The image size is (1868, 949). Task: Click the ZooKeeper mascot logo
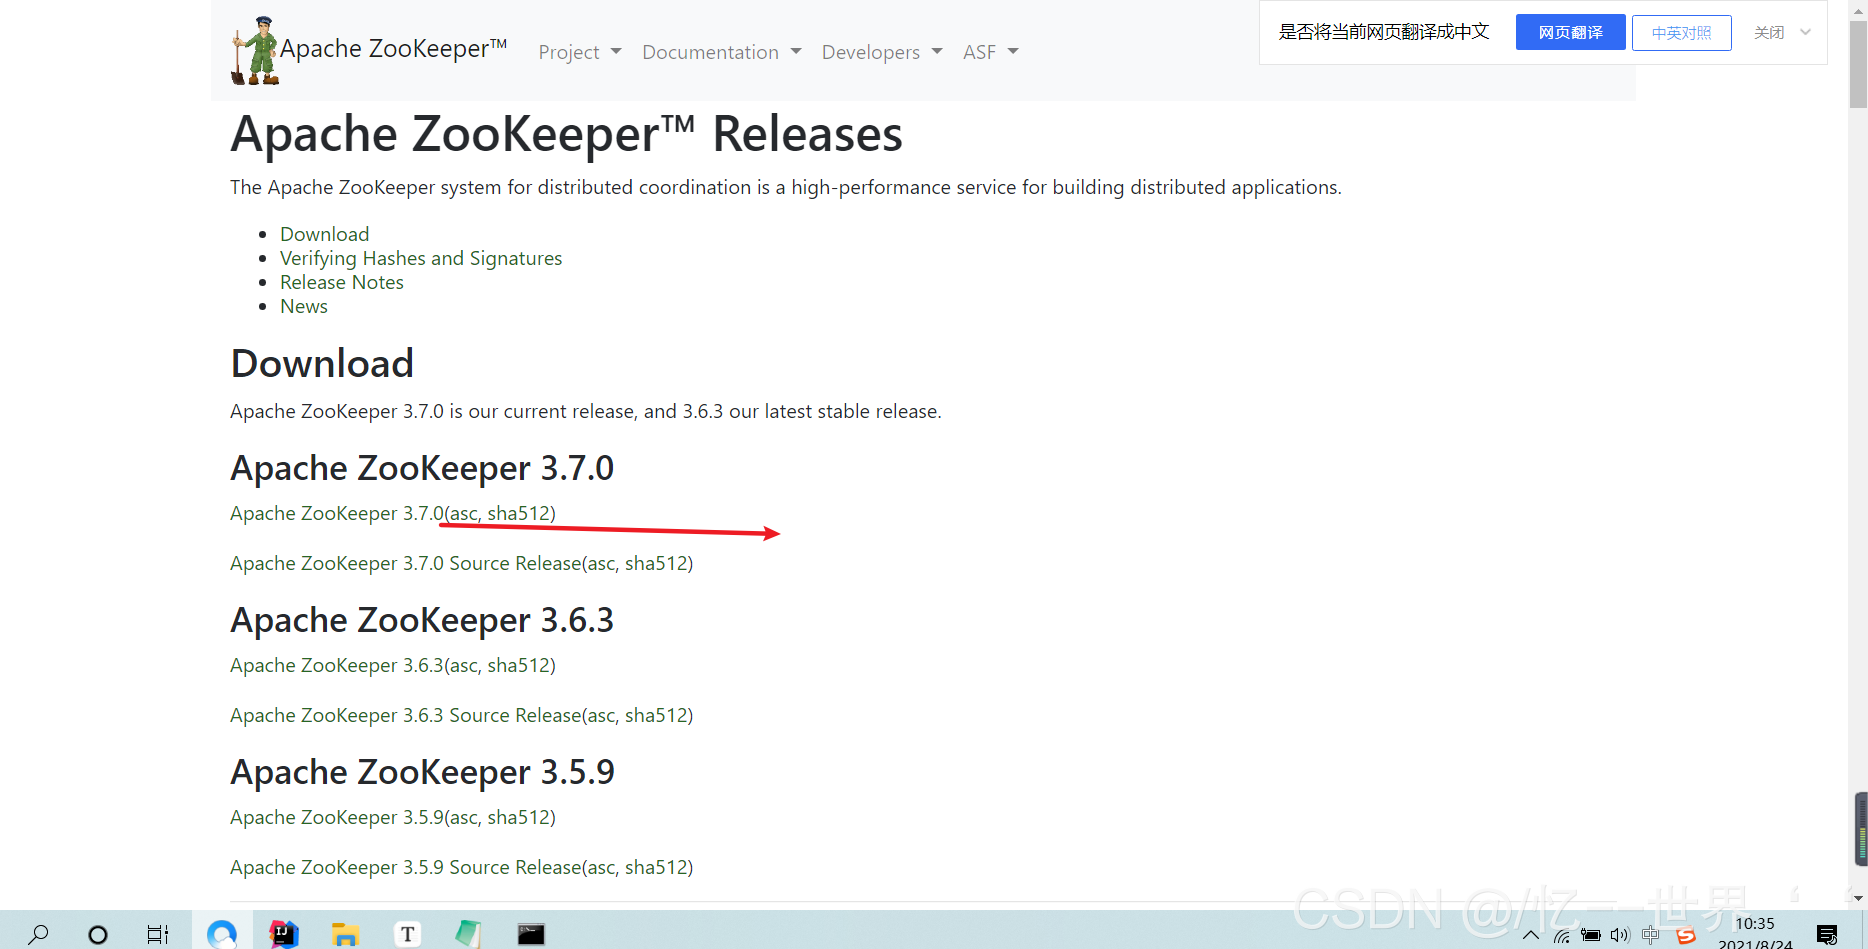[x=255, y=51]
